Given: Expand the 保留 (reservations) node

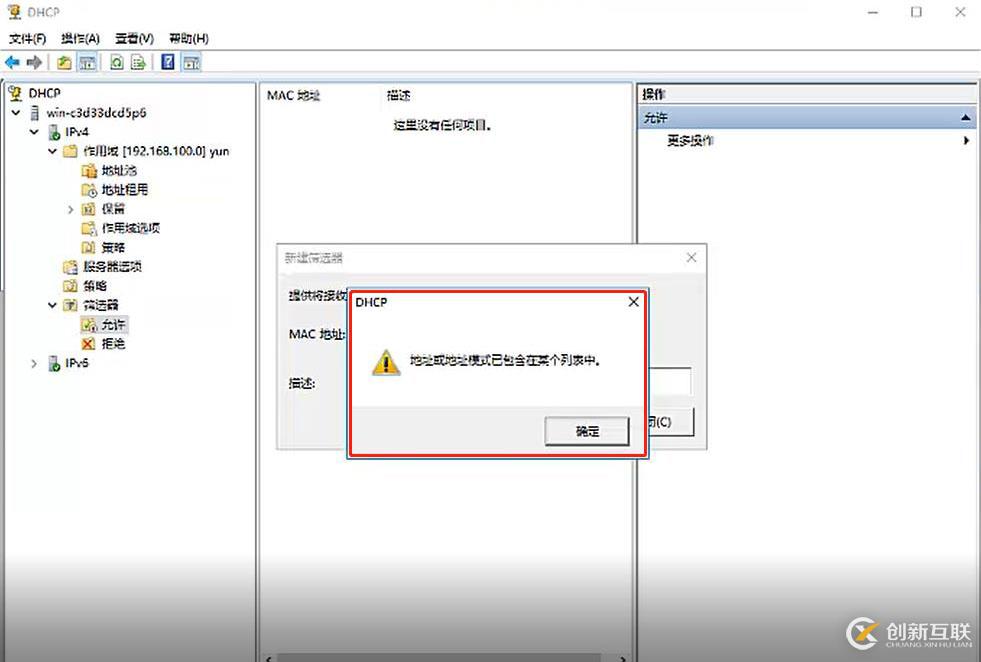Looking at the screenshot, I should pyautogui.click(x=71, y=209).
